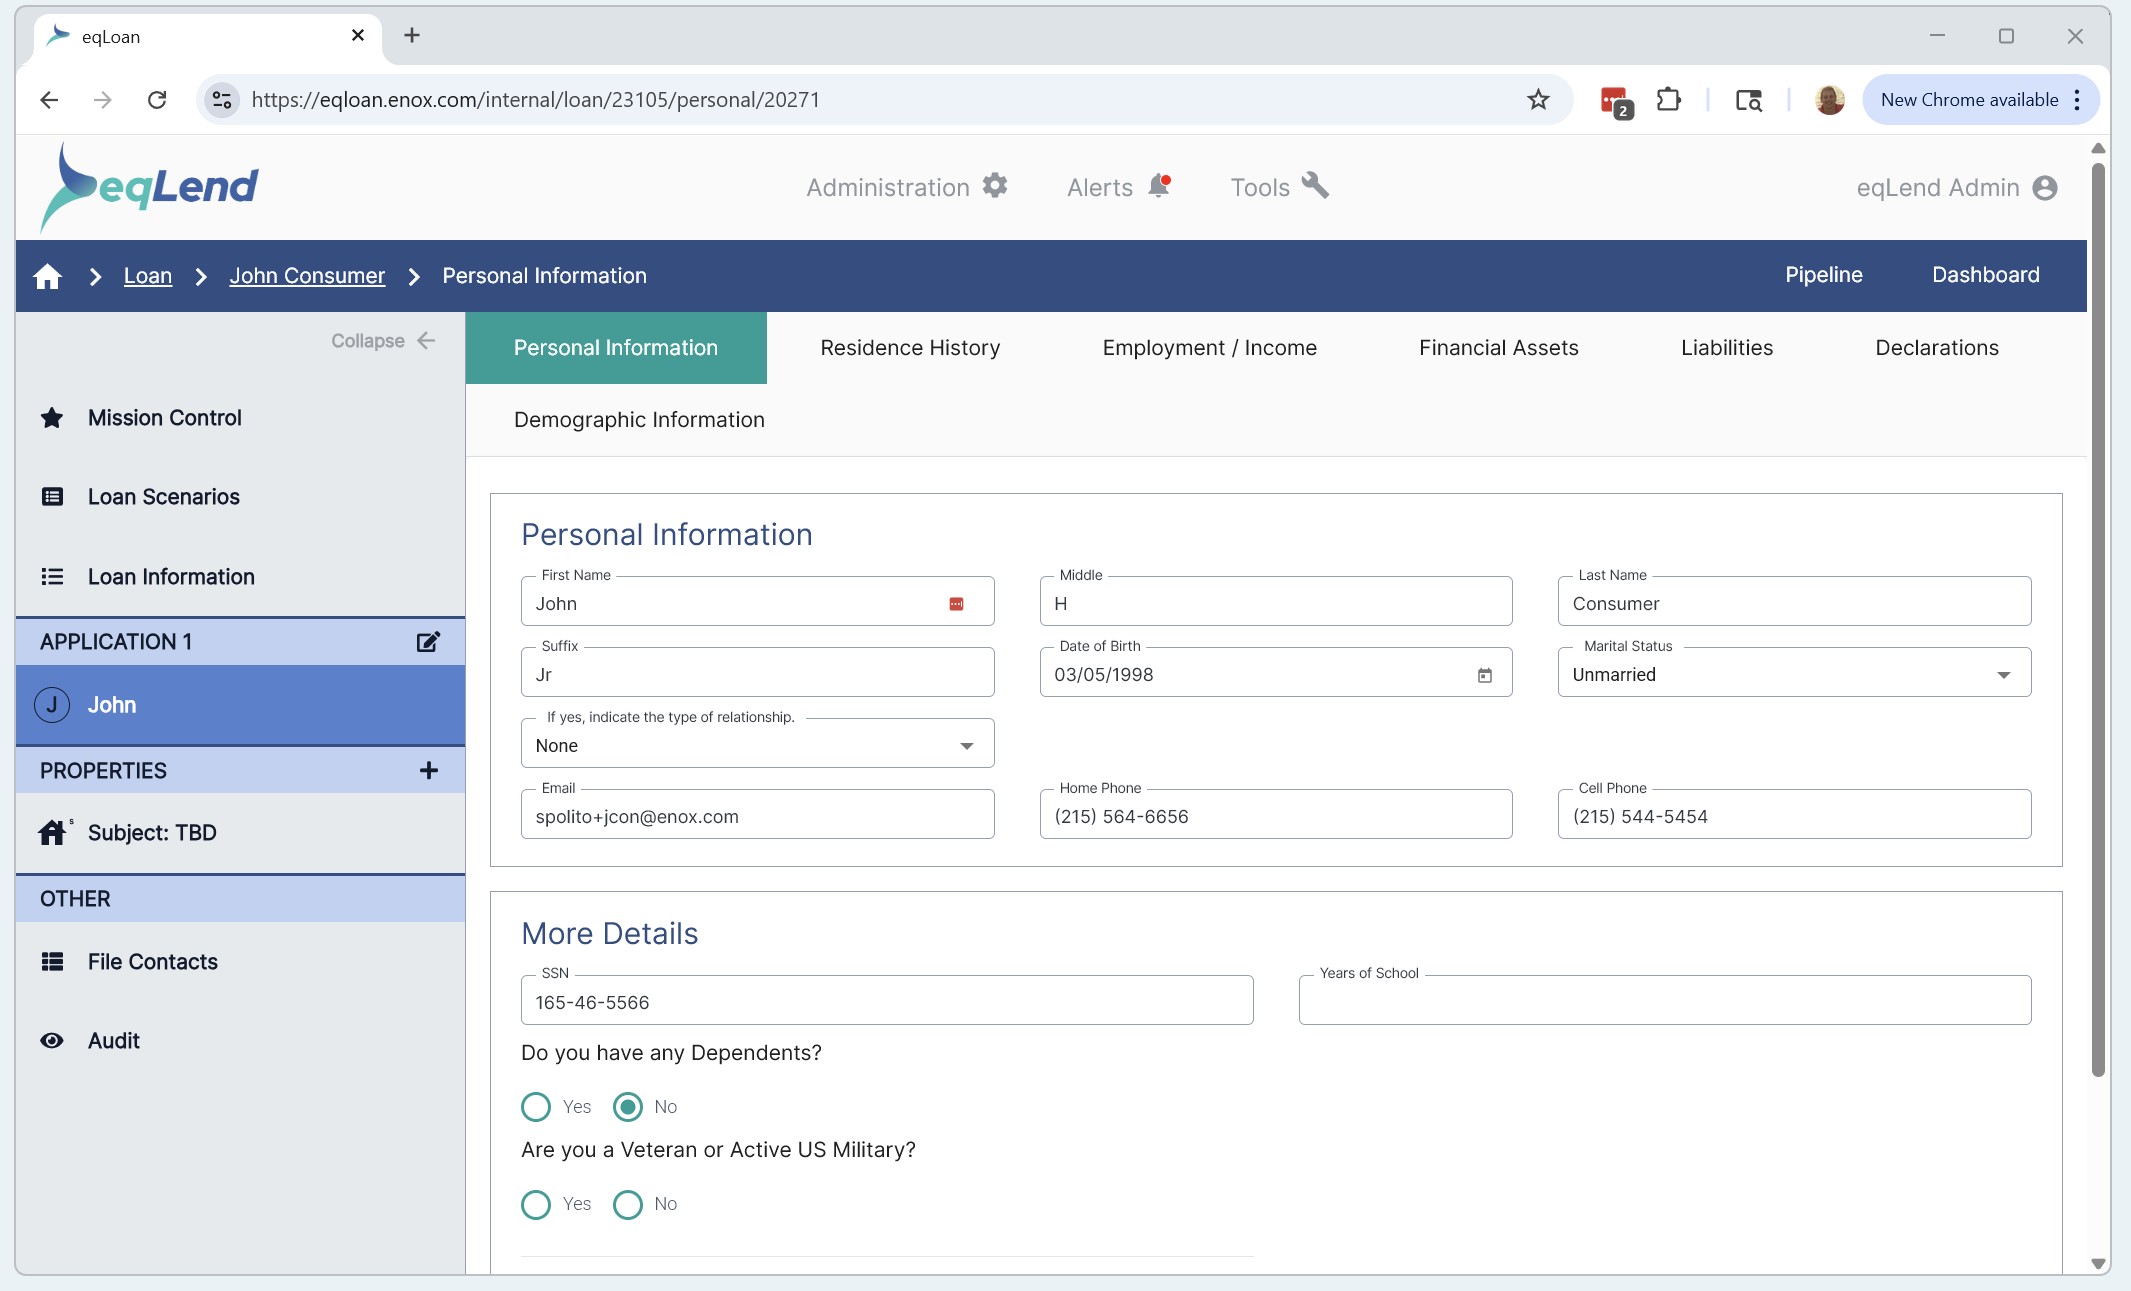Open the Marital Status dropdown
The width and height of the screenshot is (2131, 1291).
point(1794,673)
